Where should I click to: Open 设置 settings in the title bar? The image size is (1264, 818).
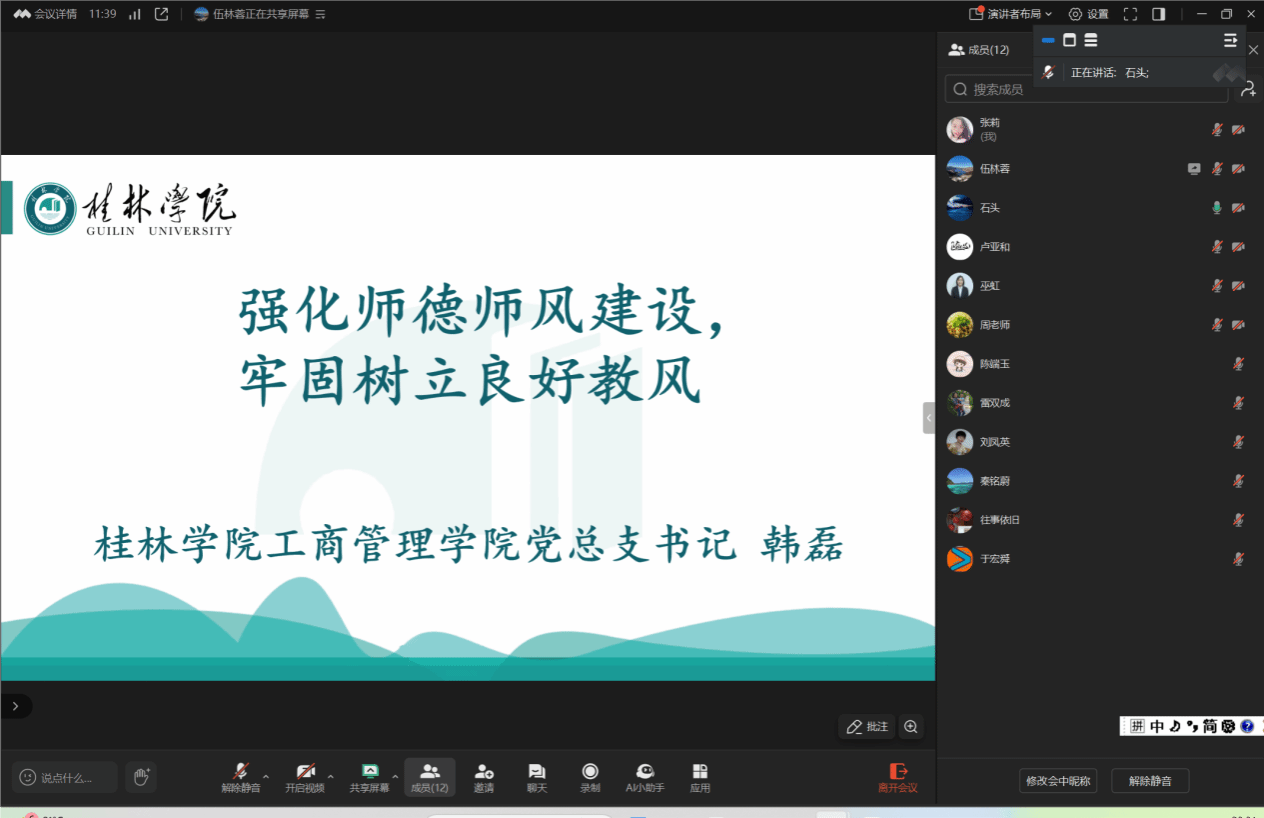click(1089, 14)
